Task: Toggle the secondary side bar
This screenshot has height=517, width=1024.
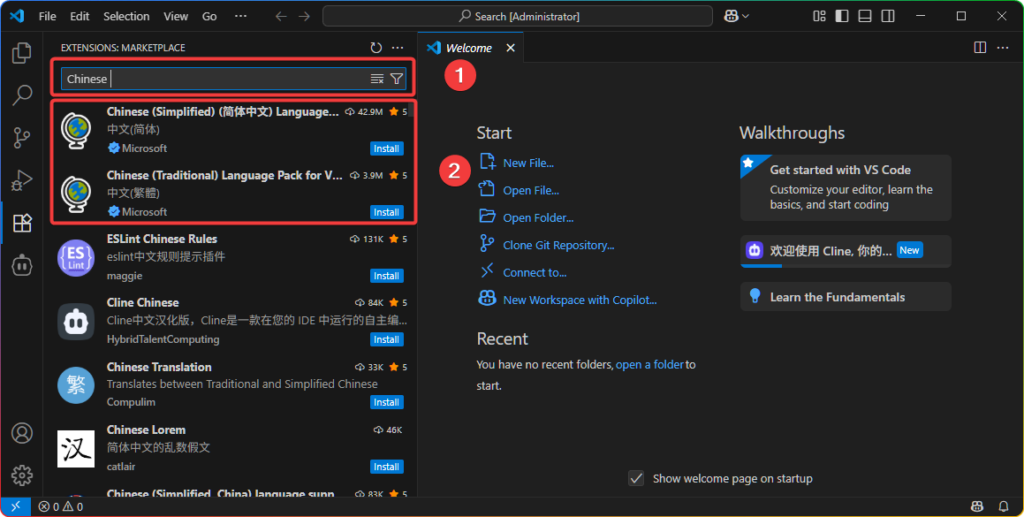Action: point(888,16)
